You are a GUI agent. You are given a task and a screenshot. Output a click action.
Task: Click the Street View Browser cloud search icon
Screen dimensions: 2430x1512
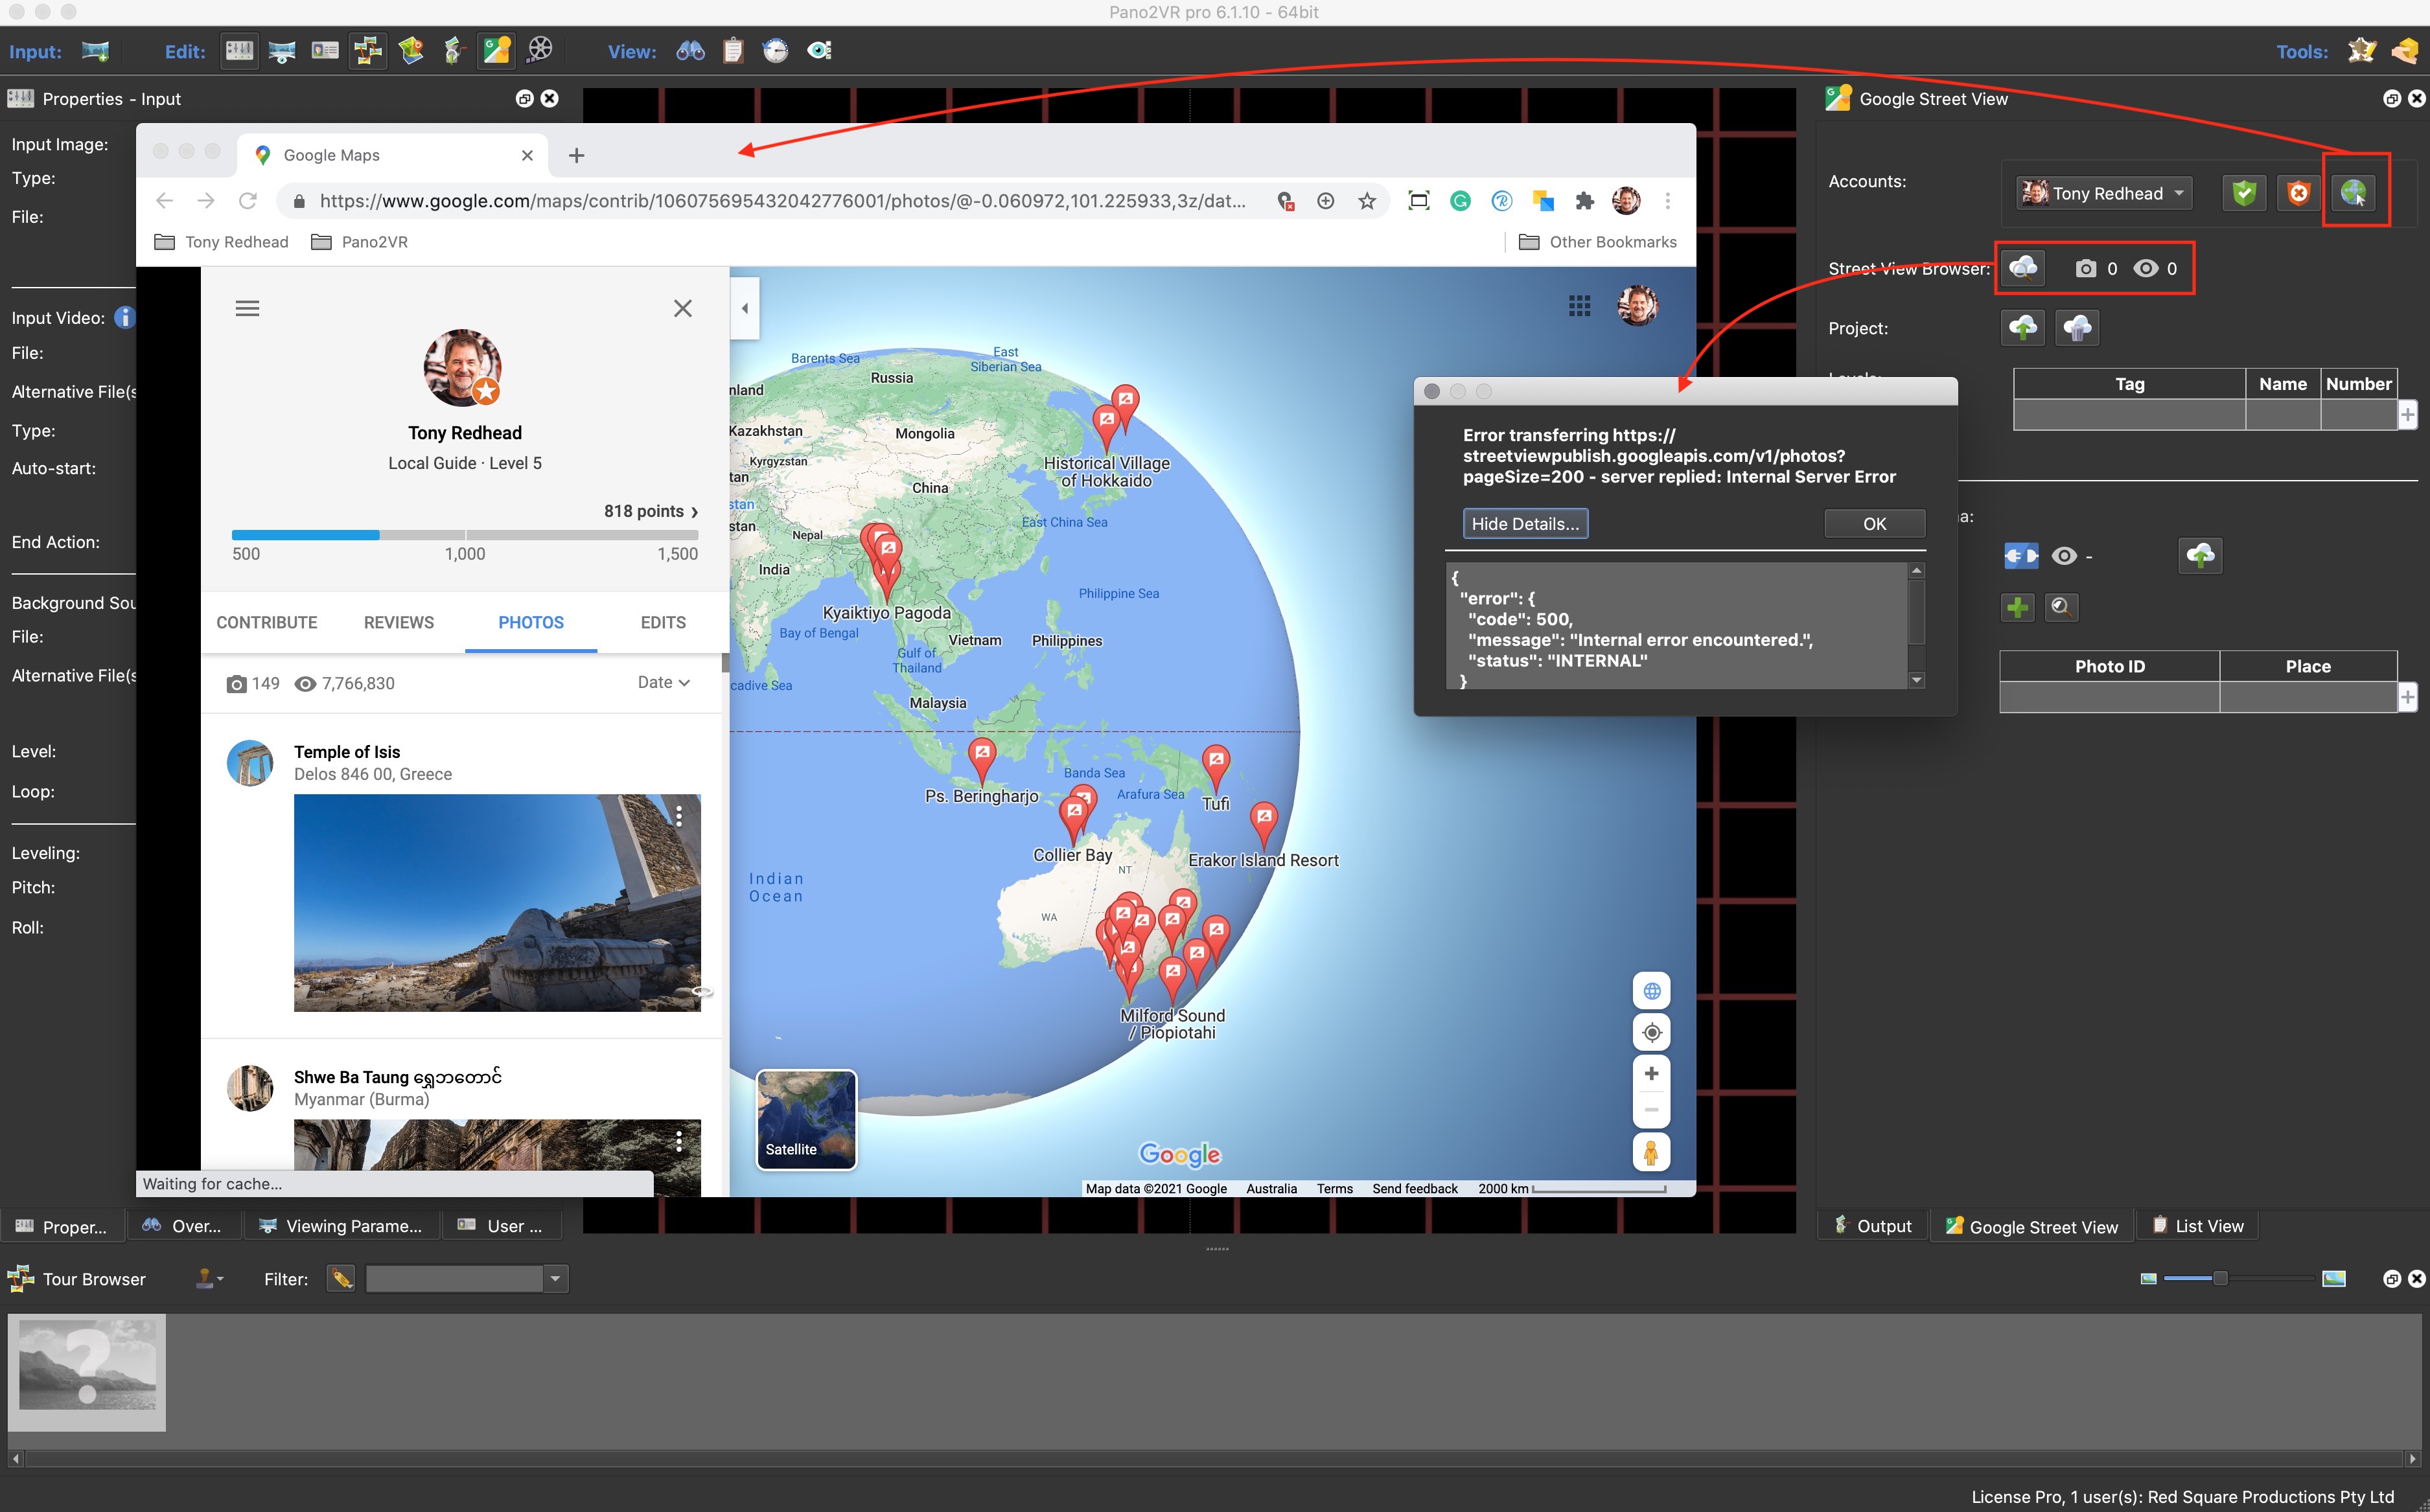(x=2024, y=268)
